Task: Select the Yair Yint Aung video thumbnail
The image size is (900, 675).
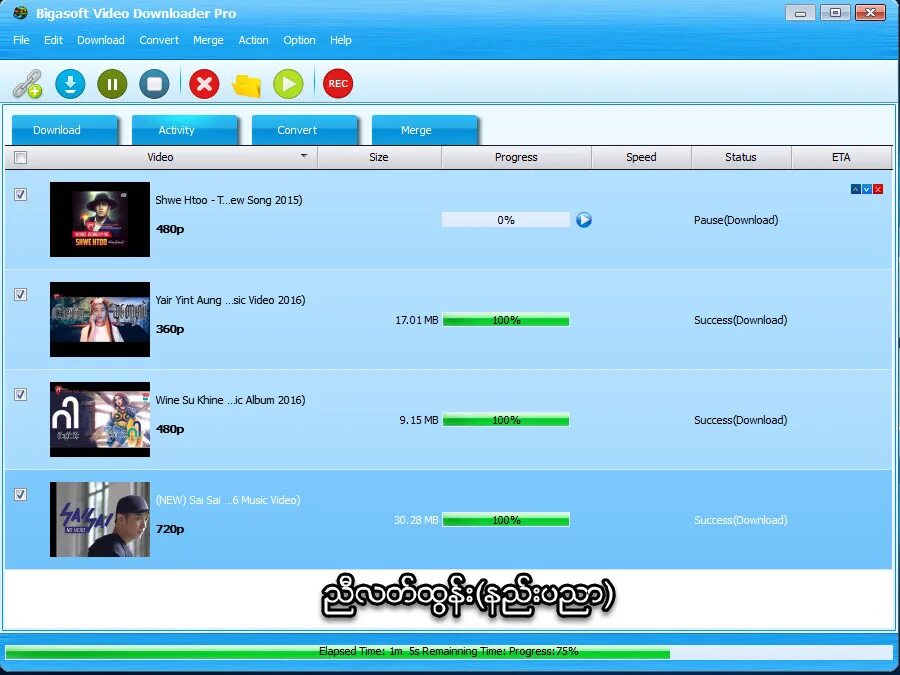Action: click(100, 319)
